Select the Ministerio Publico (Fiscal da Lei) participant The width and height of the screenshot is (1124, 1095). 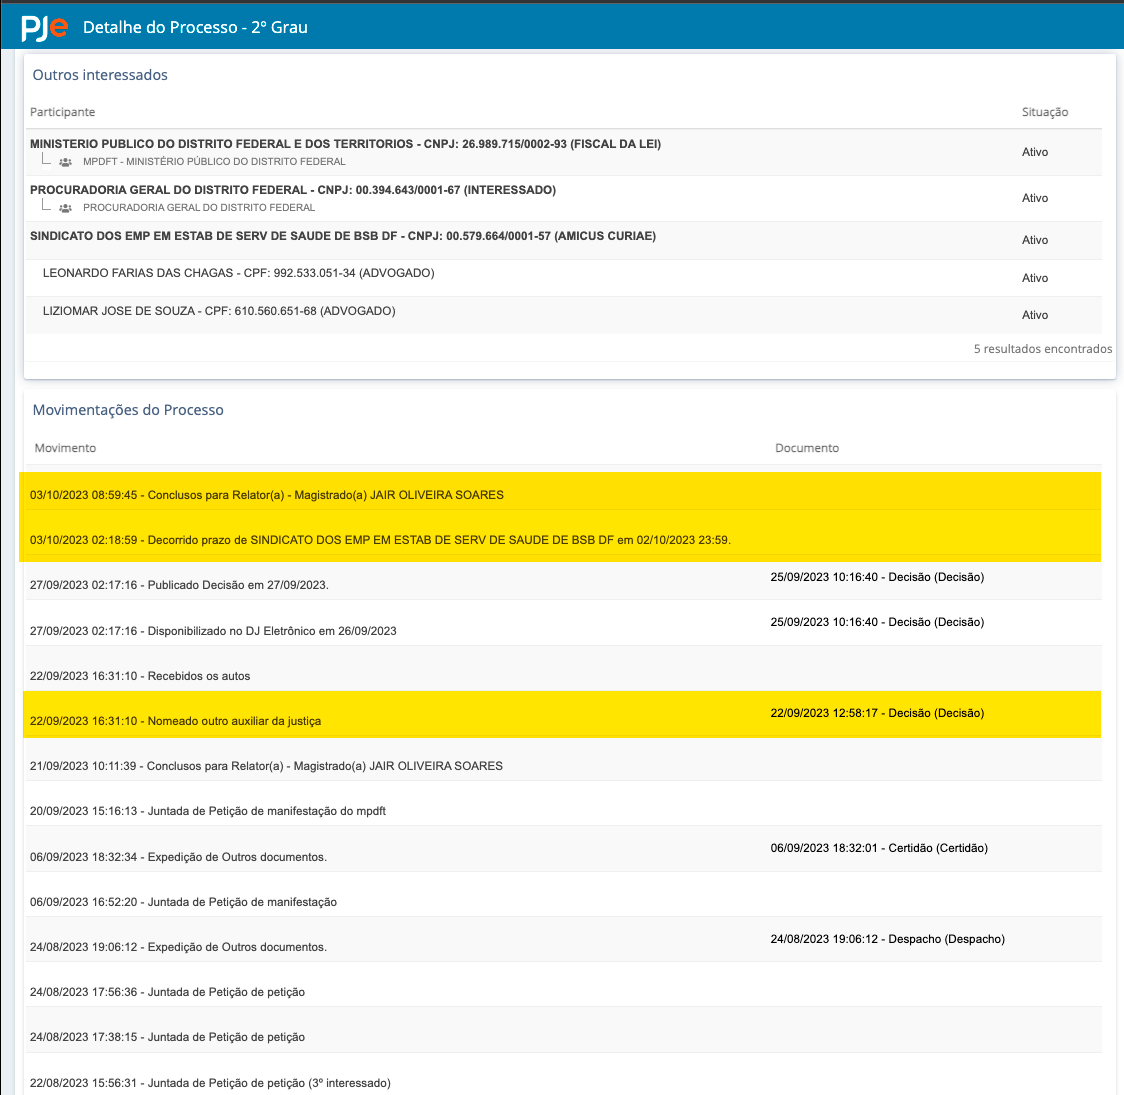(x=345, y=144)
